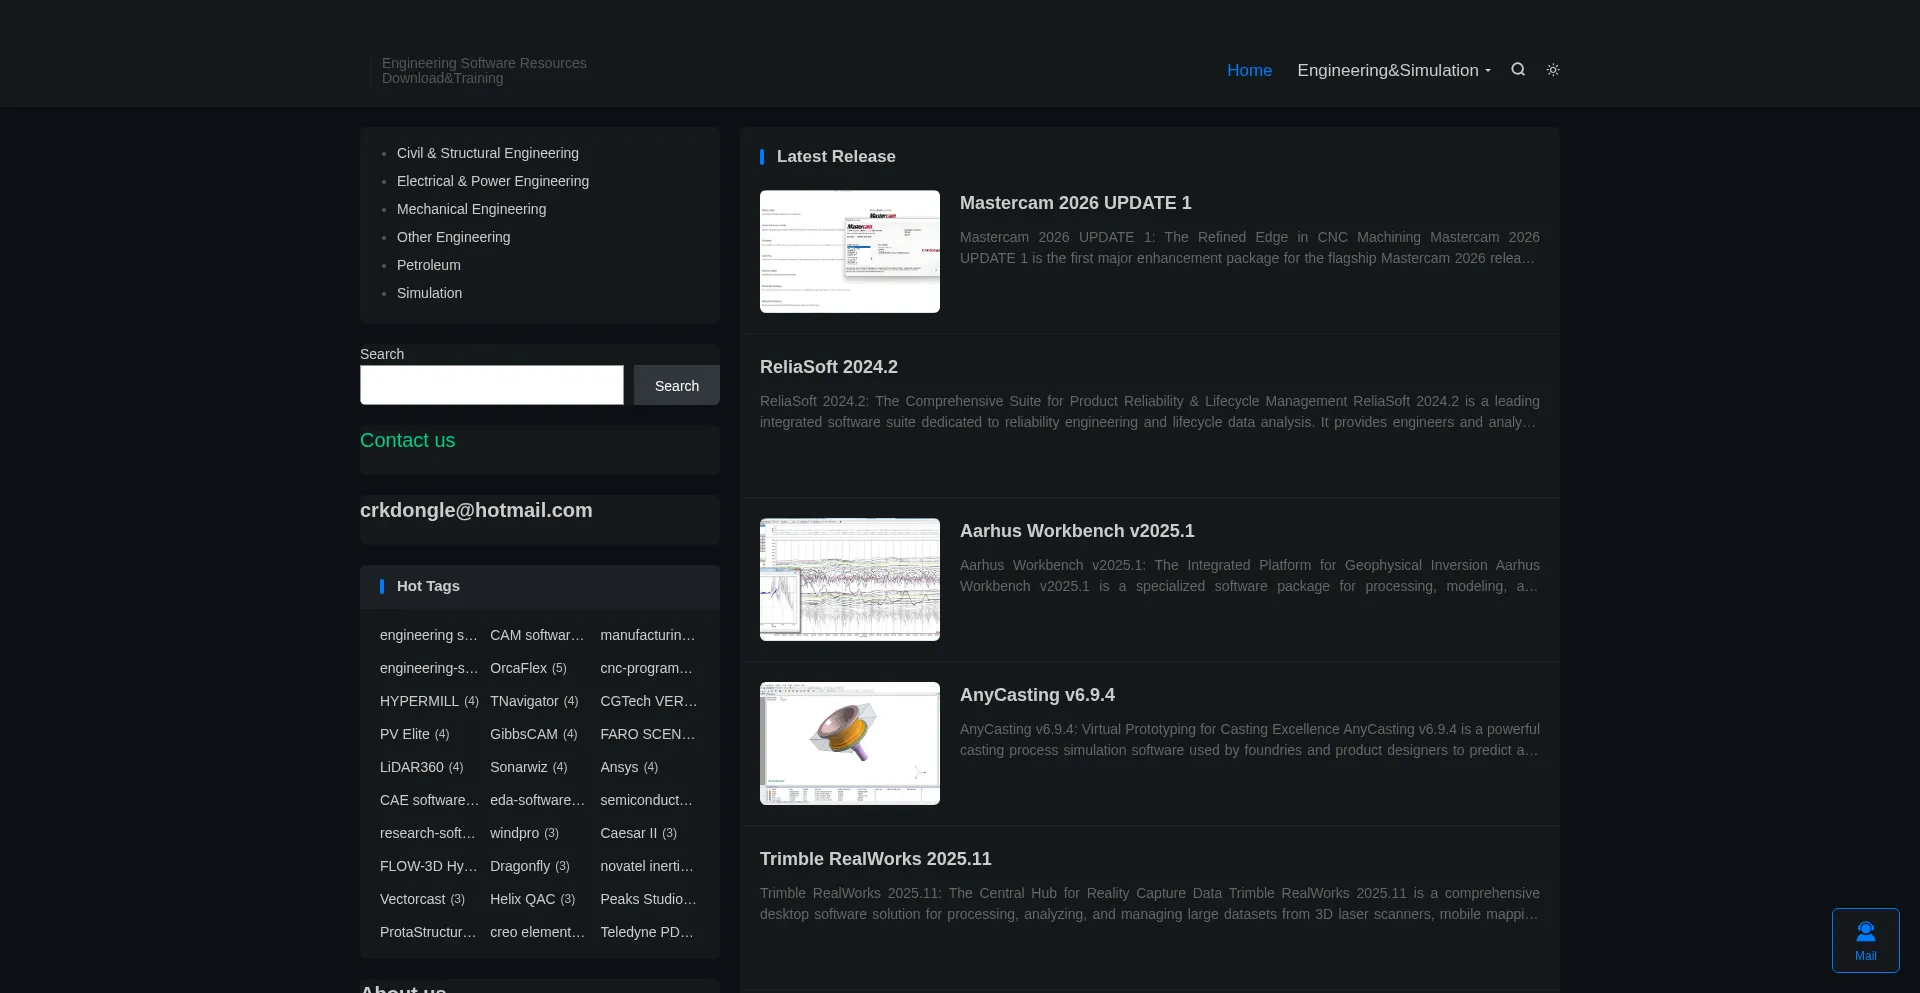This screenshot has height=993, width=1920.
Task: Select the semiconductor hot tag
Action: 647,800
